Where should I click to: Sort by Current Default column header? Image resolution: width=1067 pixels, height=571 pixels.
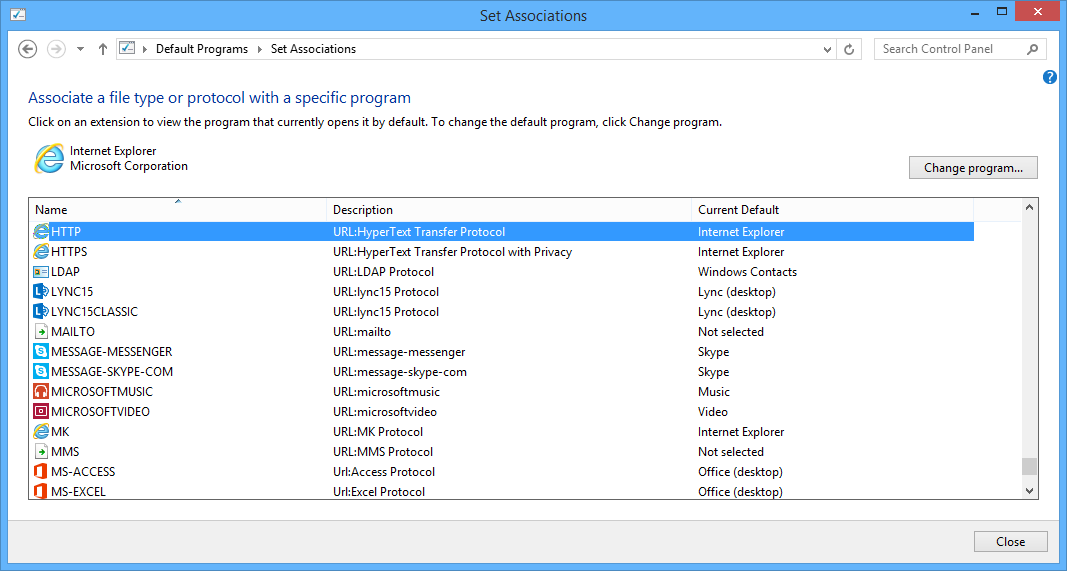832,210
